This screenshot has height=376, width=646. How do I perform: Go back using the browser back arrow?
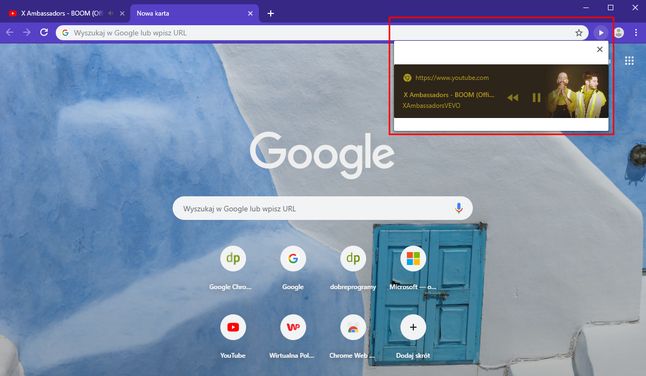coord(10,33)
